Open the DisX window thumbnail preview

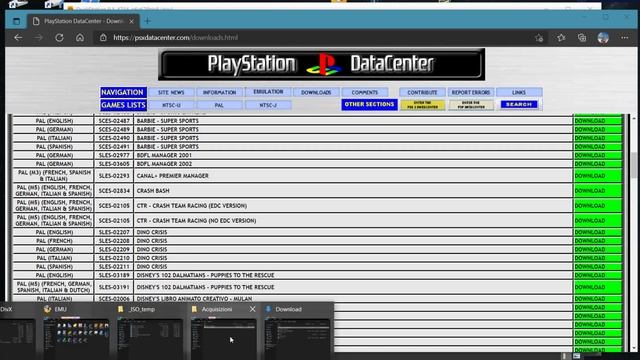click(x=18, y=331)
